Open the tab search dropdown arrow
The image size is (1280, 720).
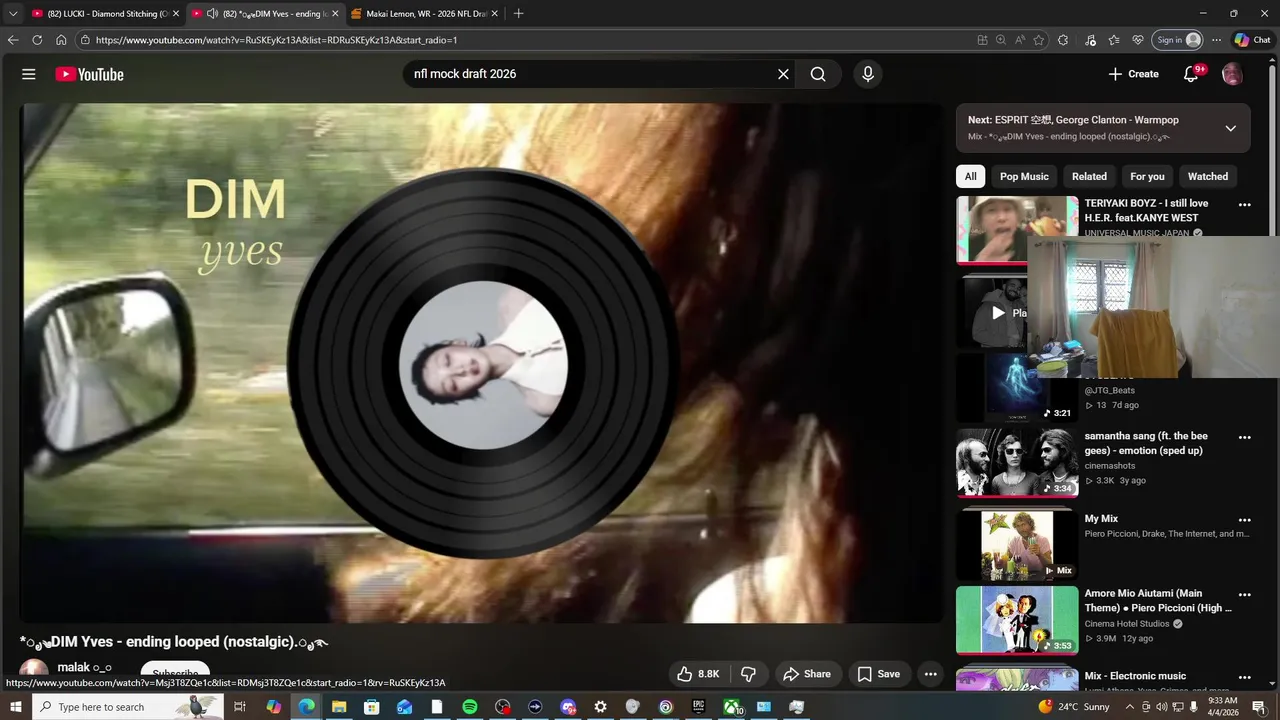(13, 14)
